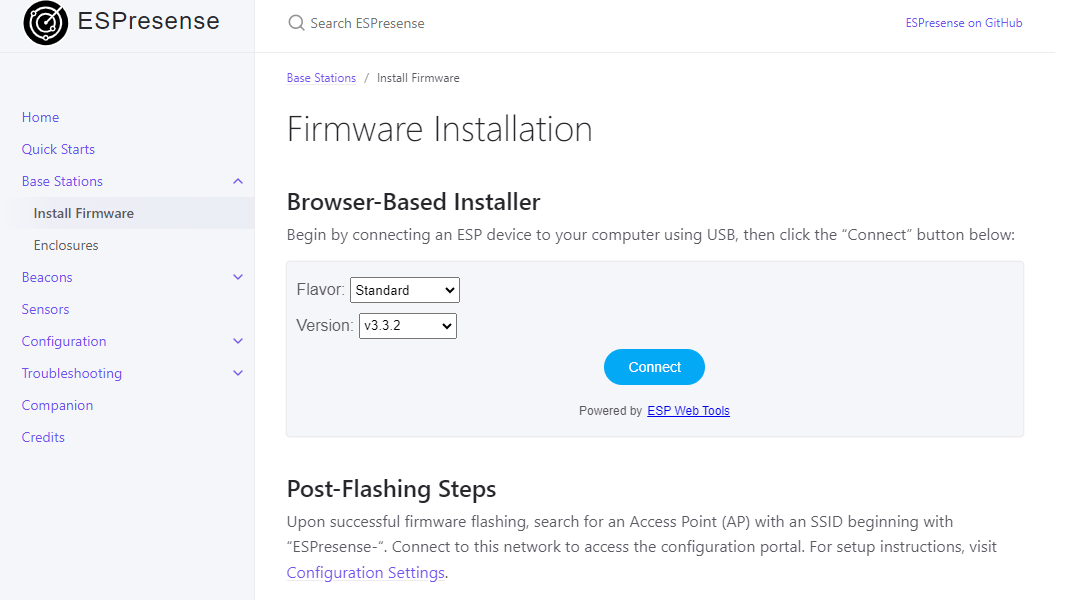The width and height of the screenshot is (1068, 600).
Task: Open the Flavor dropdown
Action: (x=404, y=290)
